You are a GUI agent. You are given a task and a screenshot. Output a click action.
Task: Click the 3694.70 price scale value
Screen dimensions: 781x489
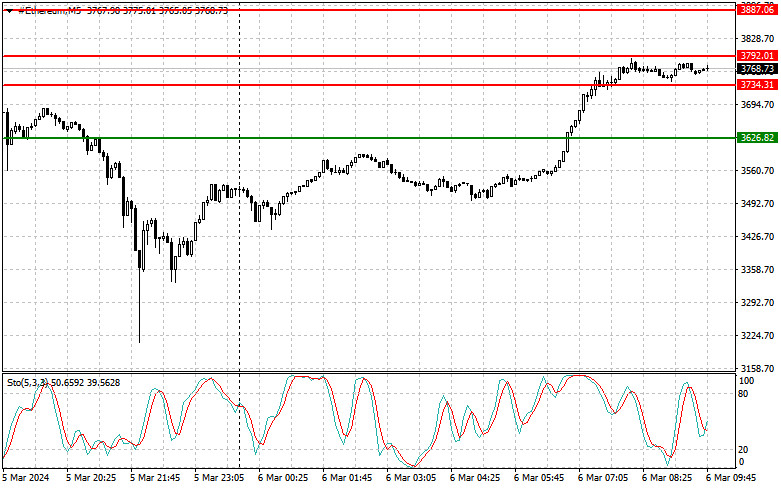[x=757, y=105]
